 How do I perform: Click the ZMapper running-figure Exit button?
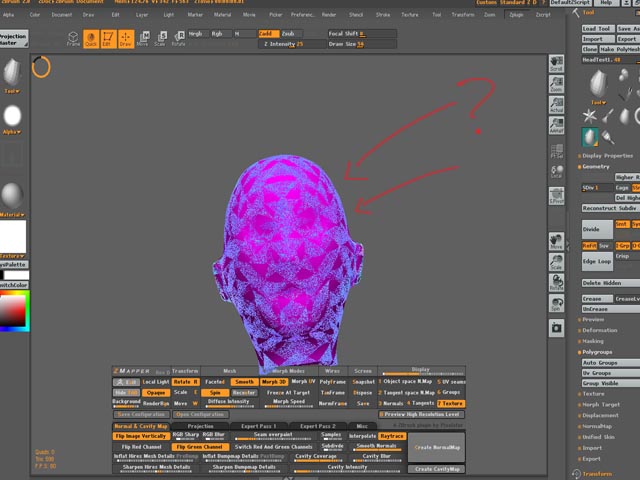coord(127,382)
